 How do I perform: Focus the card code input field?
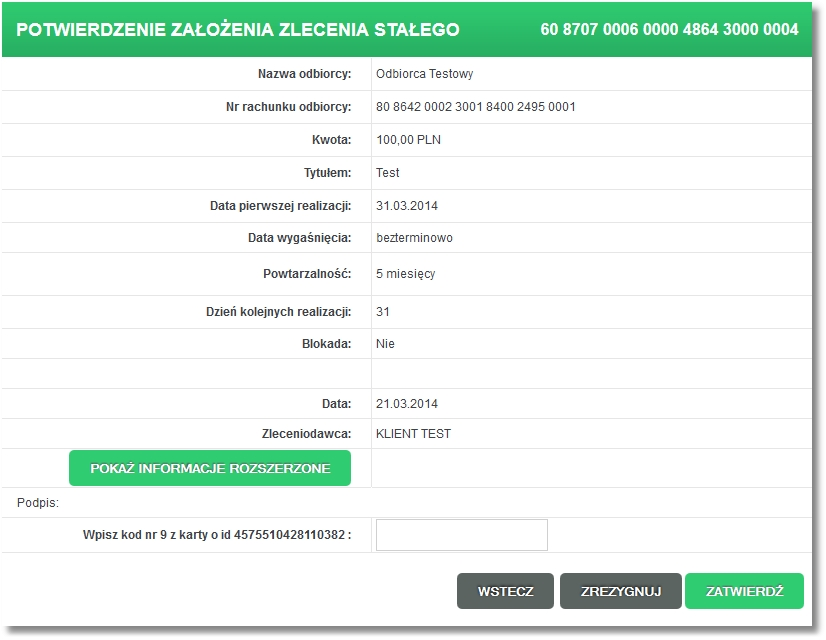tap(461, 535)
